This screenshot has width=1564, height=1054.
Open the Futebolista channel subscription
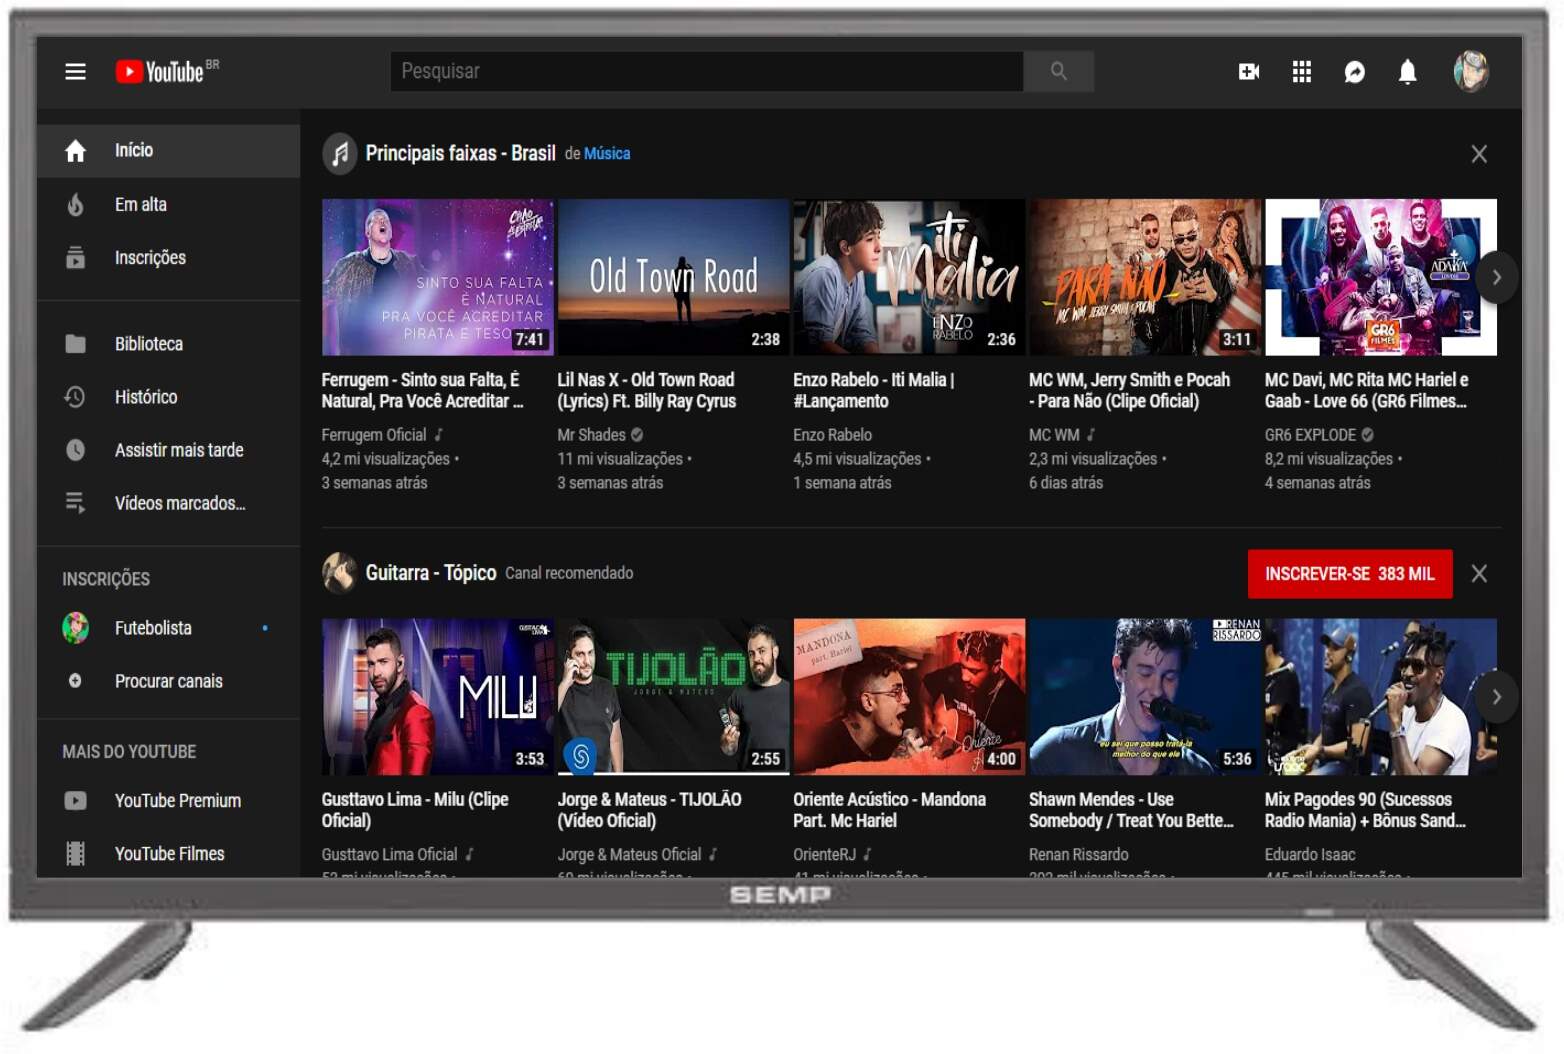[153, 628]
